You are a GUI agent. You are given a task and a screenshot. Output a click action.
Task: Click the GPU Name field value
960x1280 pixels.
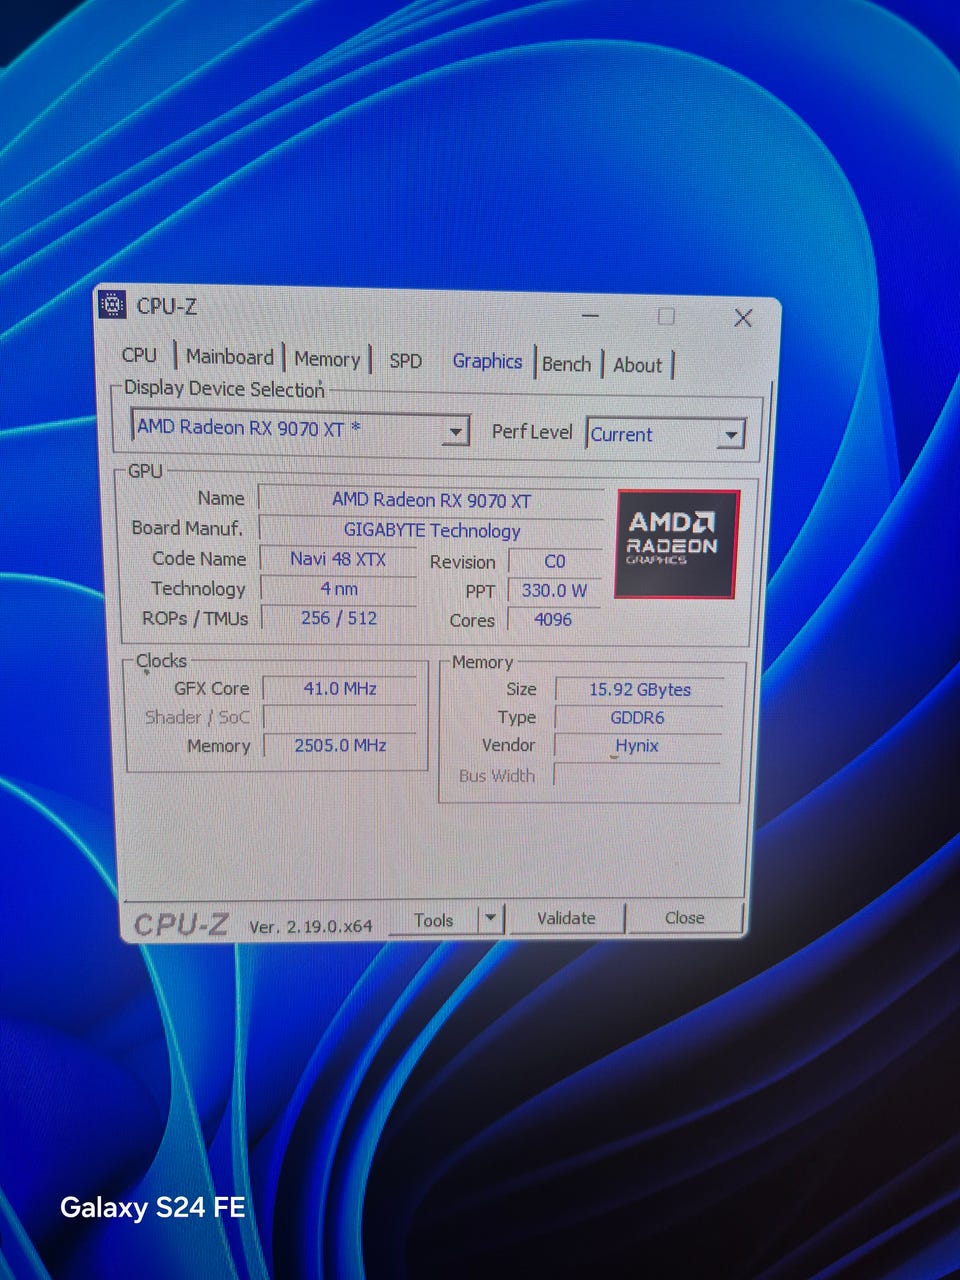coord(431,500)
